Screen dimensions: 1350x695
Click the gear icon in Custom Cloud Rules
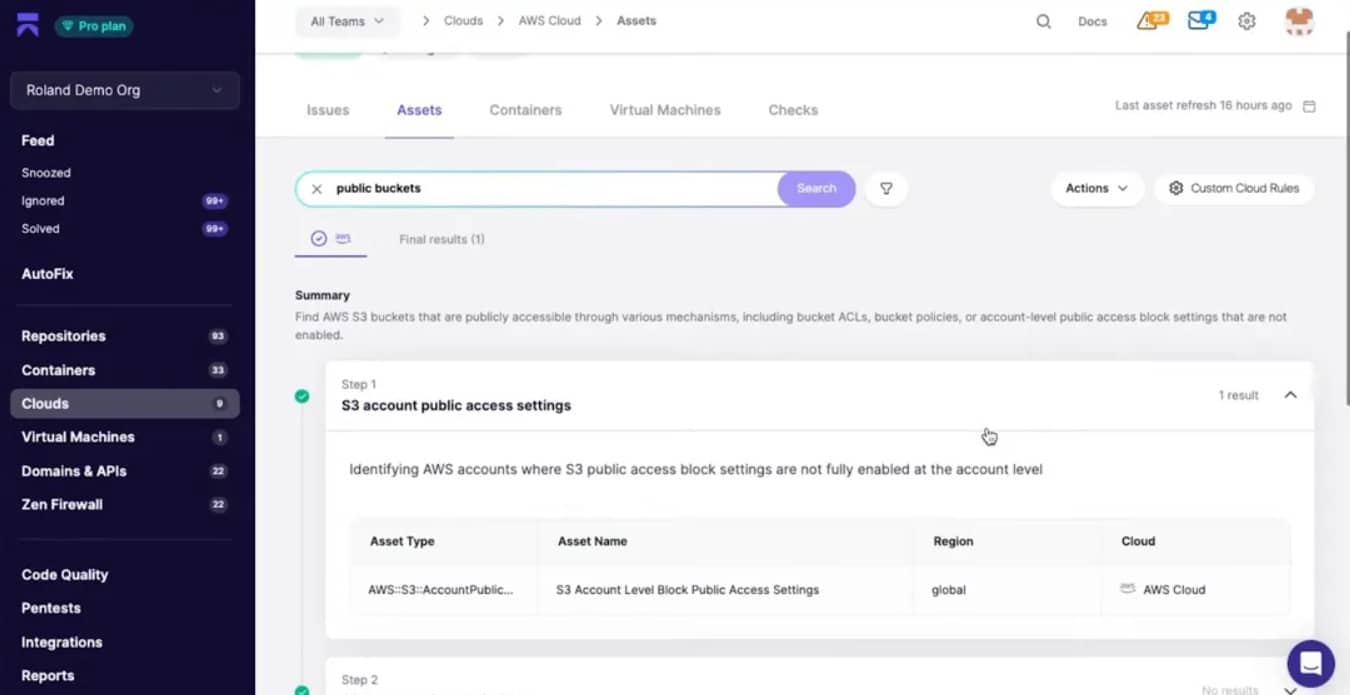(x=1176, y=188)
